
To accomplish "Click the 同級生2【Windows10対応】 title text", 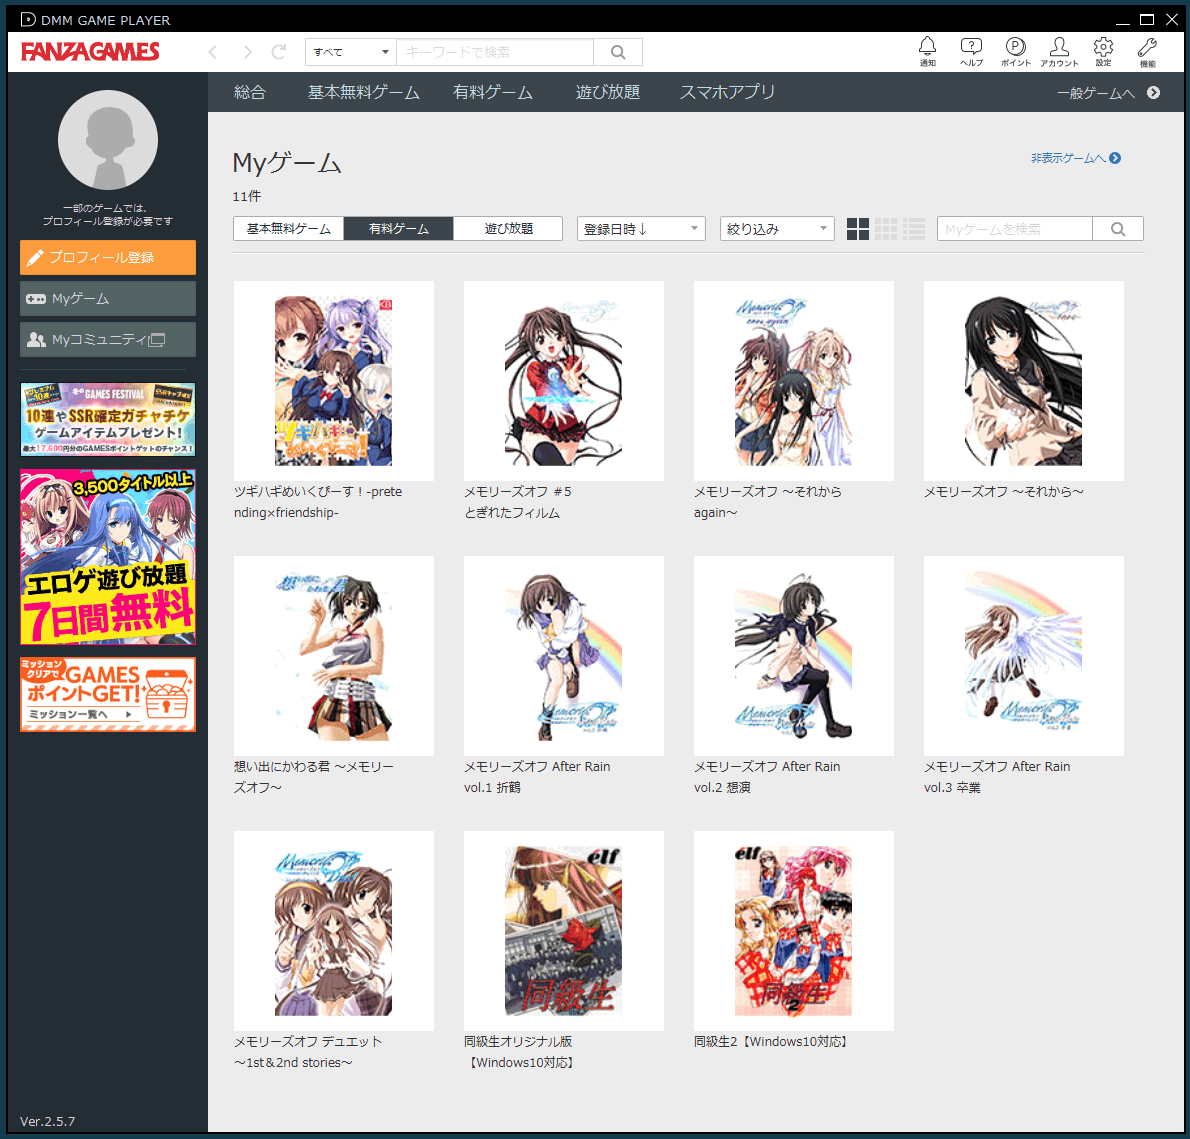I will click(773, 1042).
